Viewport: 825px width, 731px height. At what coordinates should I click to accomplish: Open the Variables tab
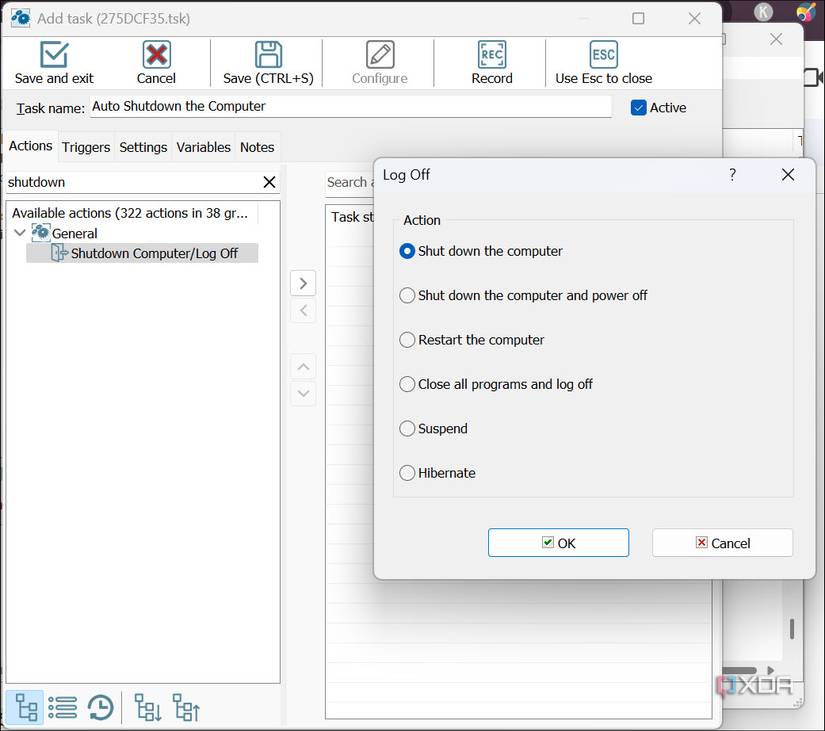(203, 147)
